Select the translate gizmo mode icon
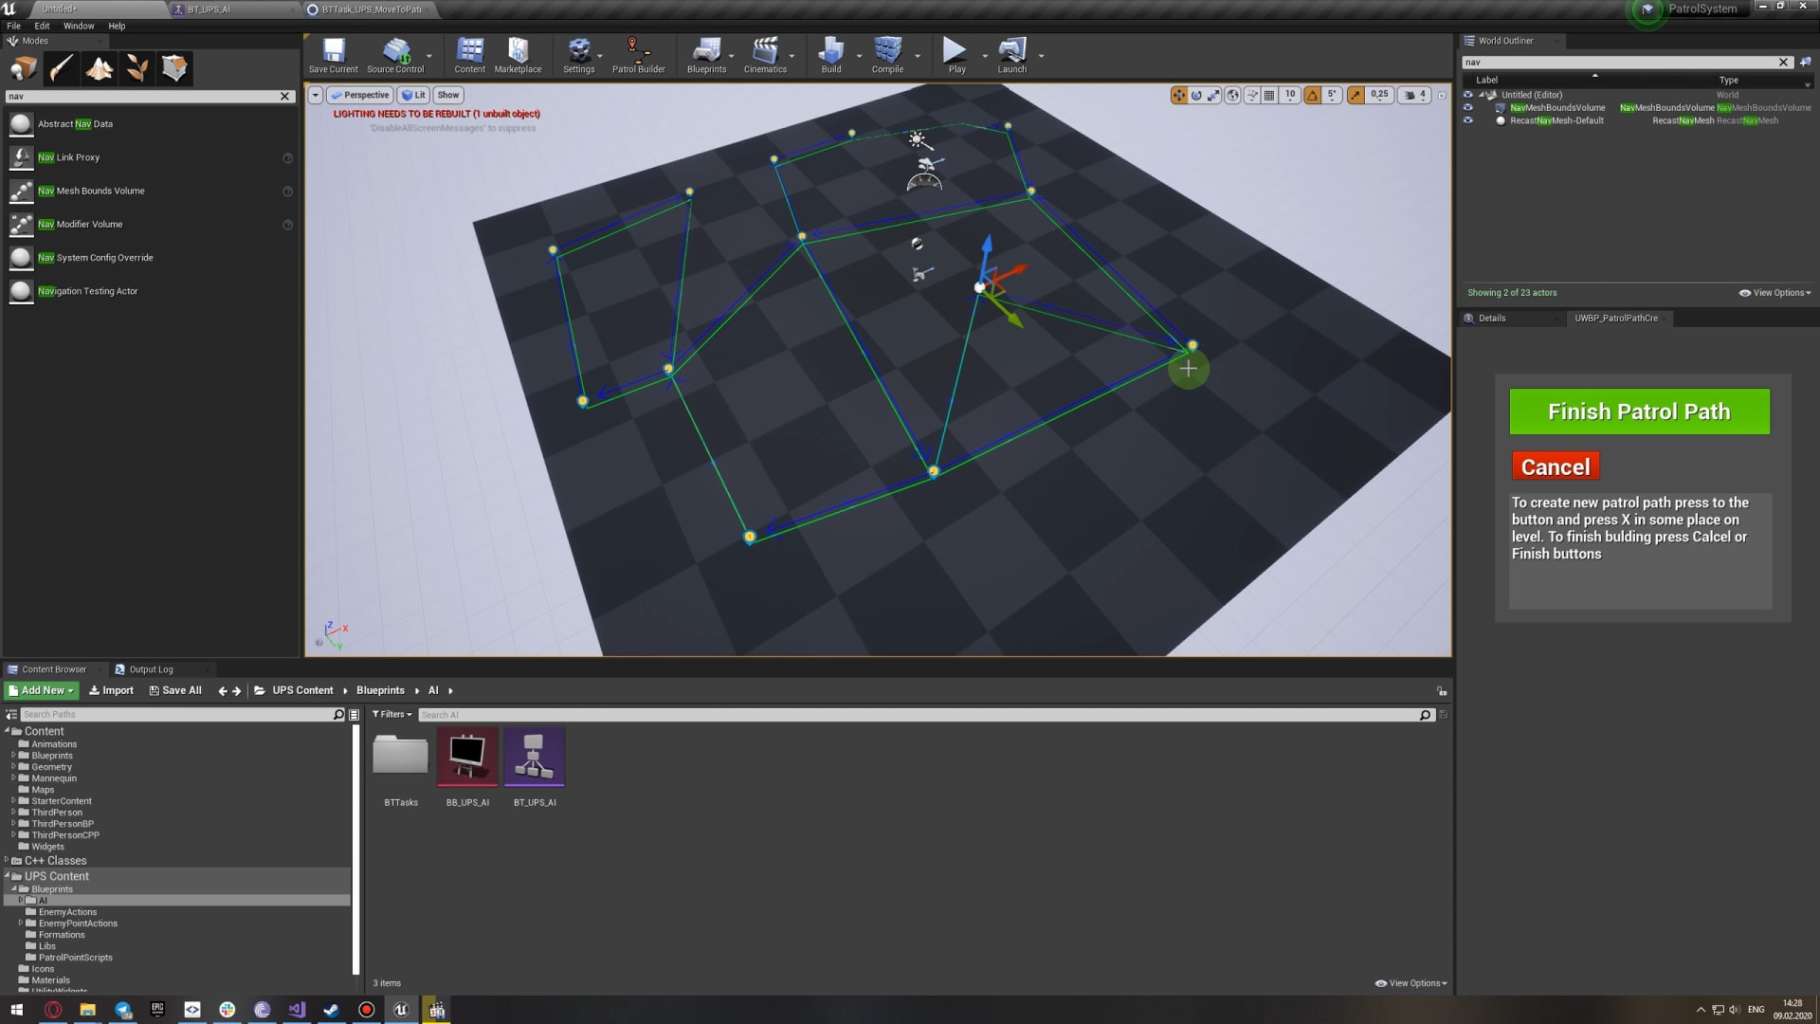The image size is (1820, 1024). pos(1179,95)
